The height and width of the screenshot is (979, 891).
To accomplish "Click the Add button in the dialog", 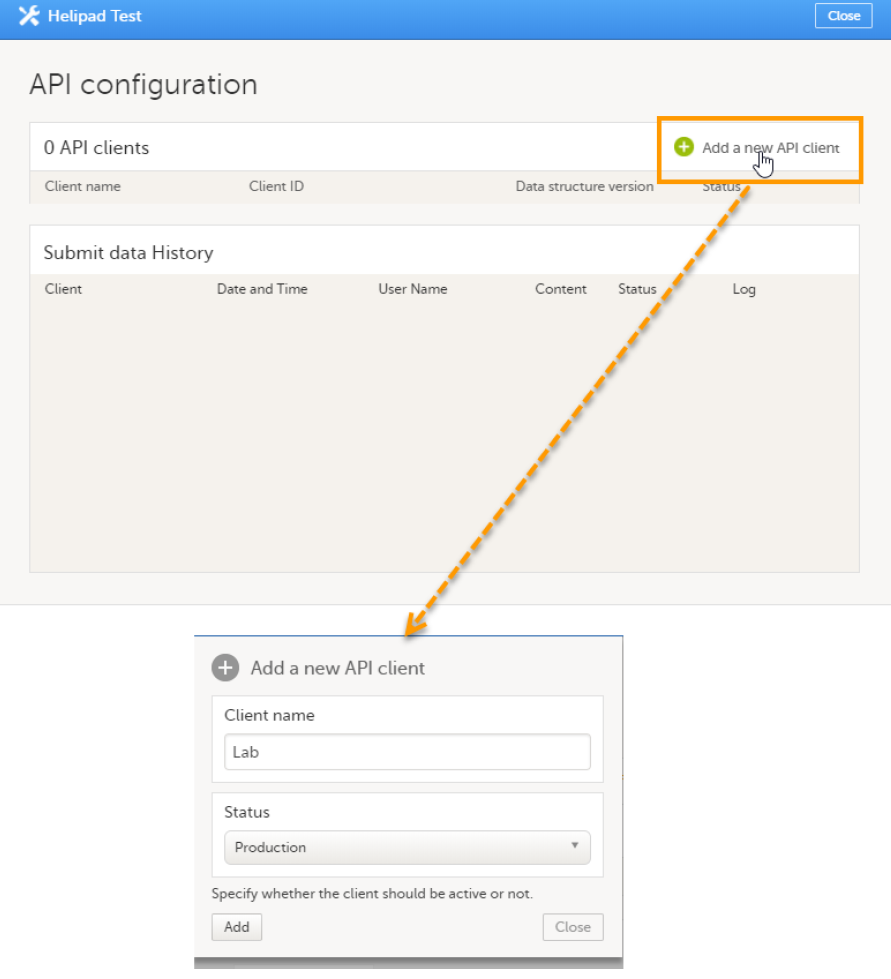I will pos(236,927).
